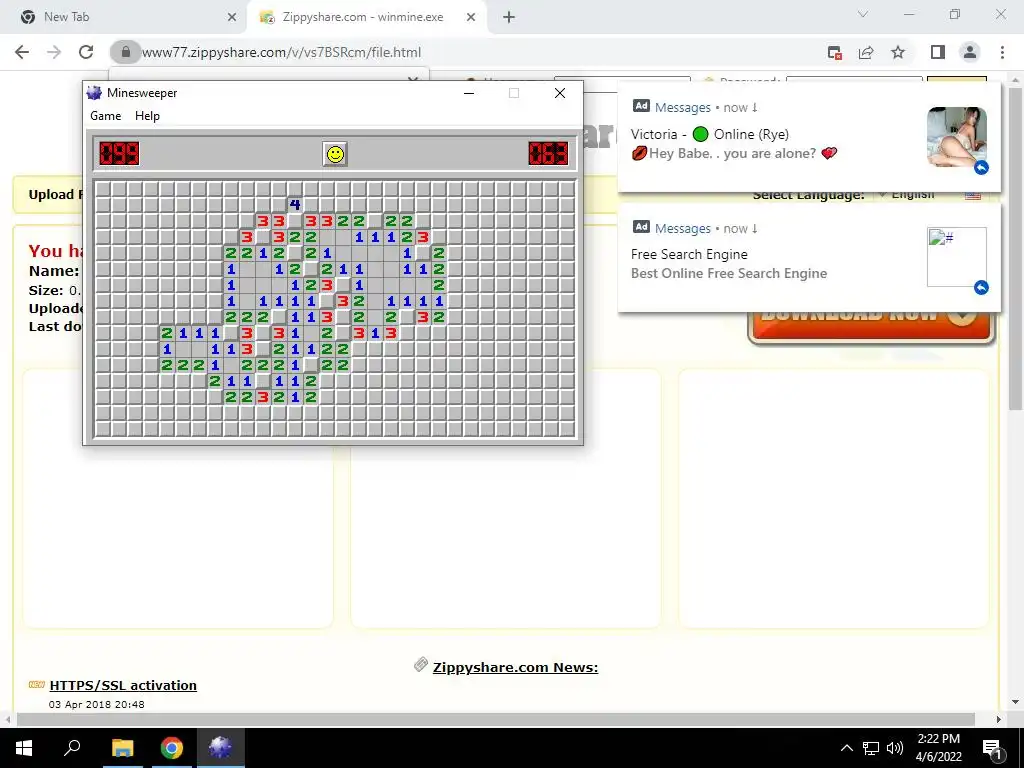Open the Windows Start menu

tap(23, 748)
